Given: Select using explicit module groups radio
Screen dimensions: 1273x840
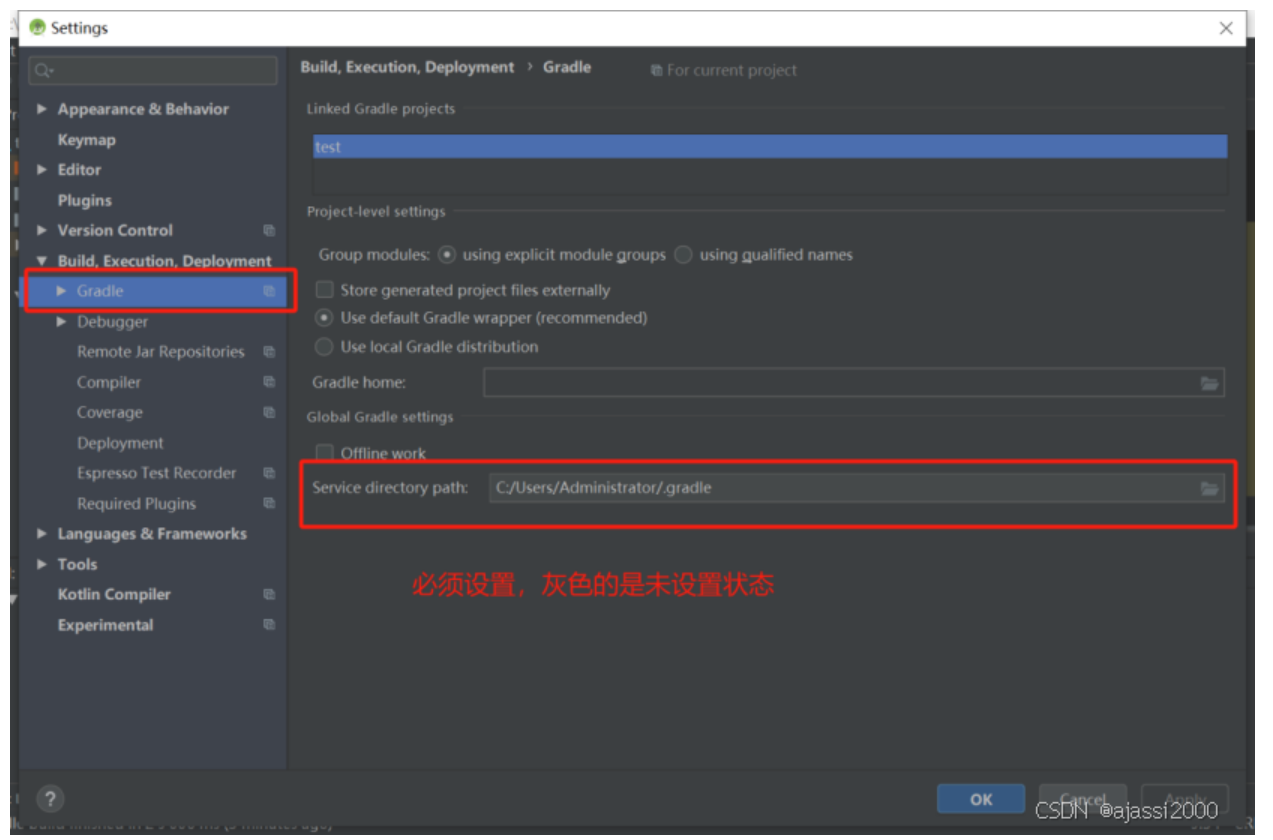Looking at the screenshot, I should tap(447, 255).
